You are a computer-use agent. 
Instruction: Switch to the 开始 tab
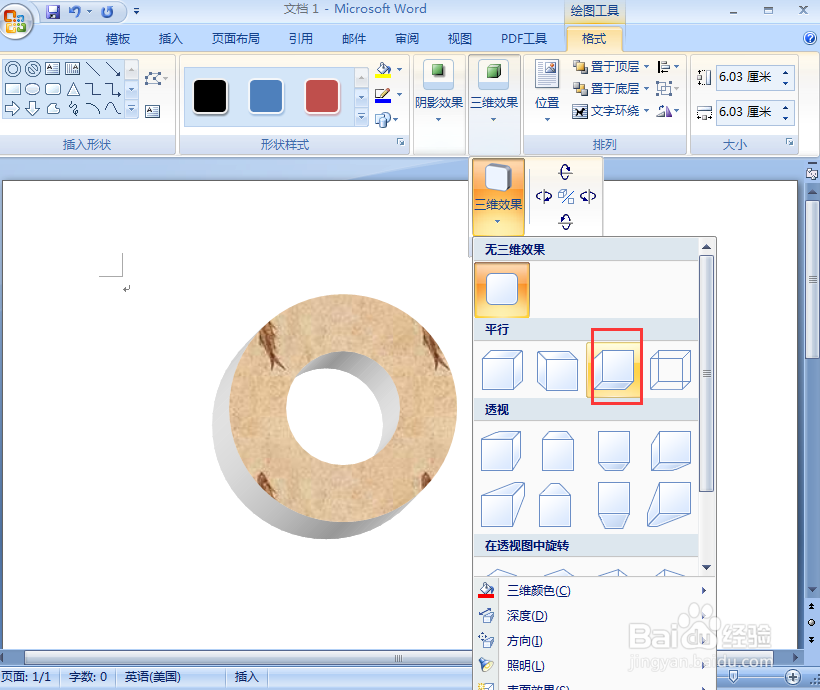[65, 39]
